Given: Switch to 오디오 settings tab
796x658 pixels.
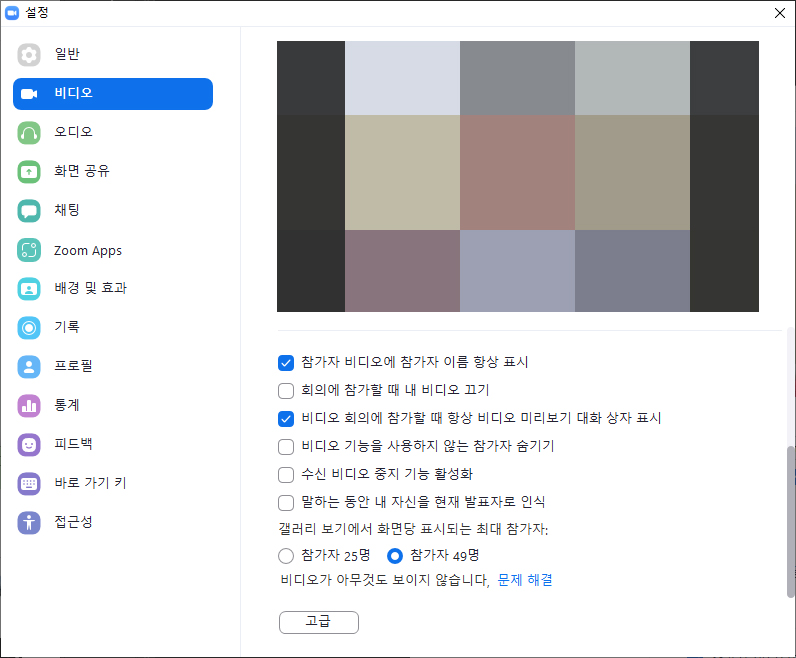Looking at the screenshot, I should tap(113, 133).
